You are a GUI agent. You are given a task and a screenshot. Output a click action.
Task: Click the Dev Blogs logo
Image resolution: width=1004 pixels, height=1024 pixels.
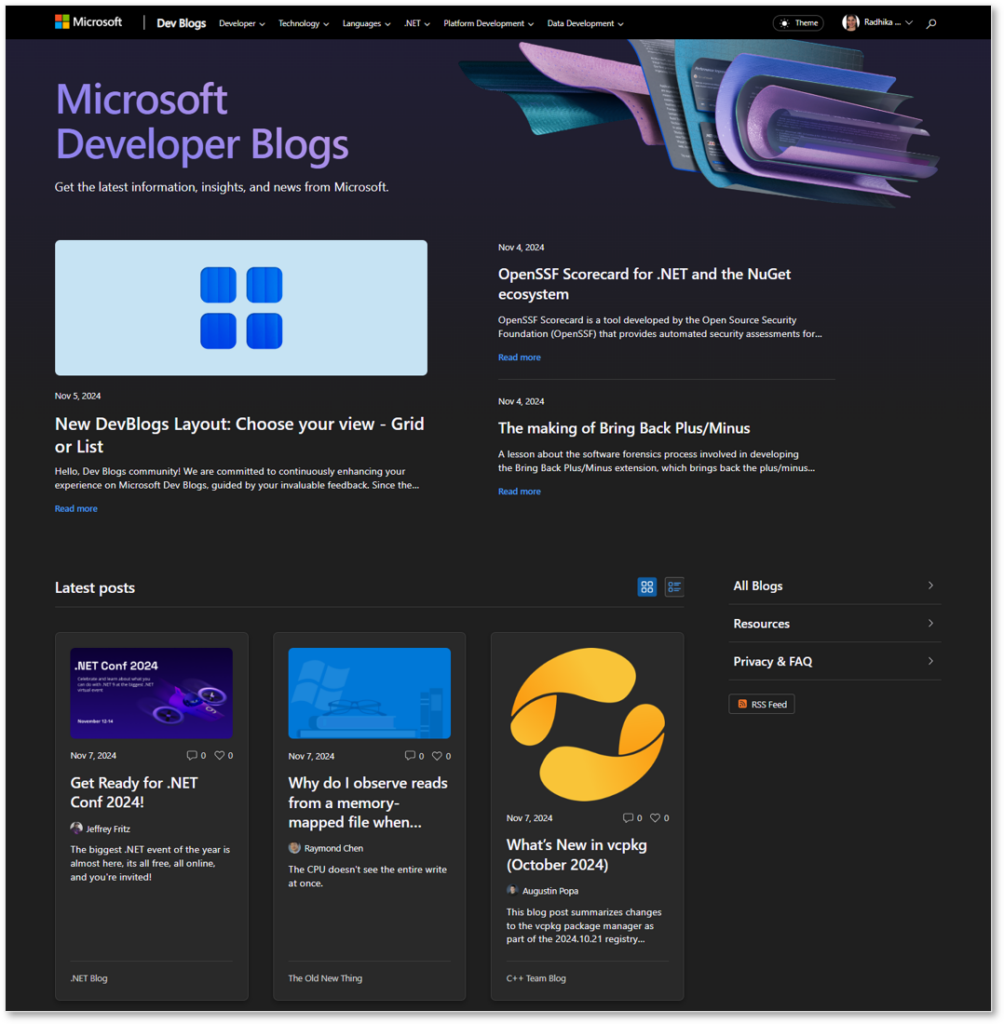coord(181,22)
